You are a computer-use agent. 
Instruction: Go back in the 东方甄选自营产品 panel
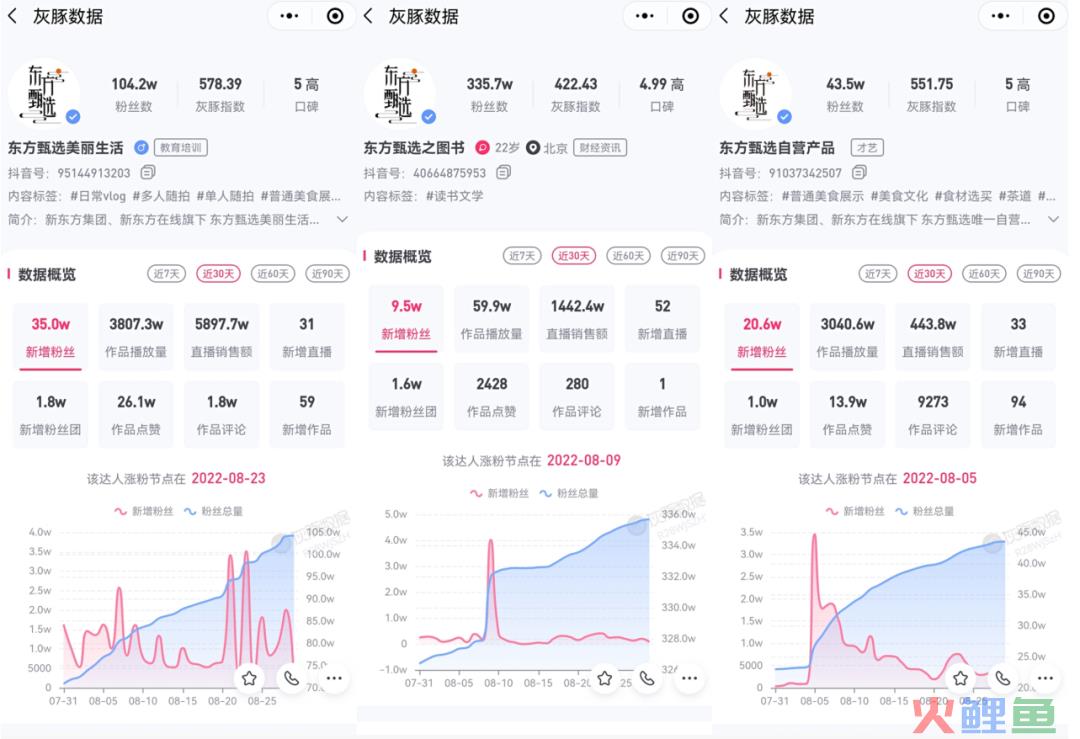(723, 16)
